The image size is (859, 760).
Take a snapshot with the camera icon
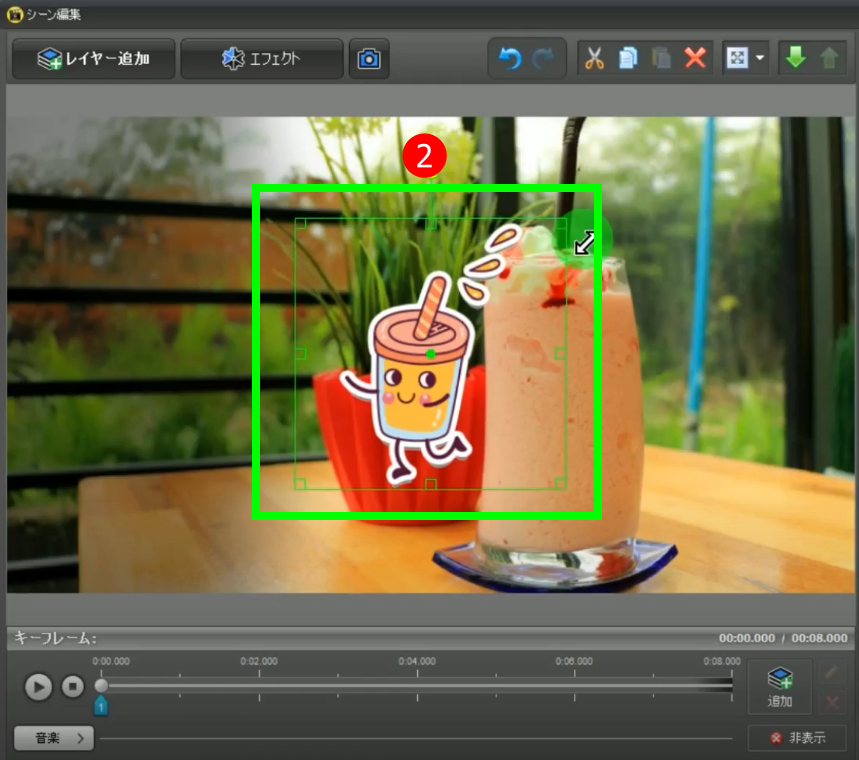pyautogui.click(x=369, y=59)
